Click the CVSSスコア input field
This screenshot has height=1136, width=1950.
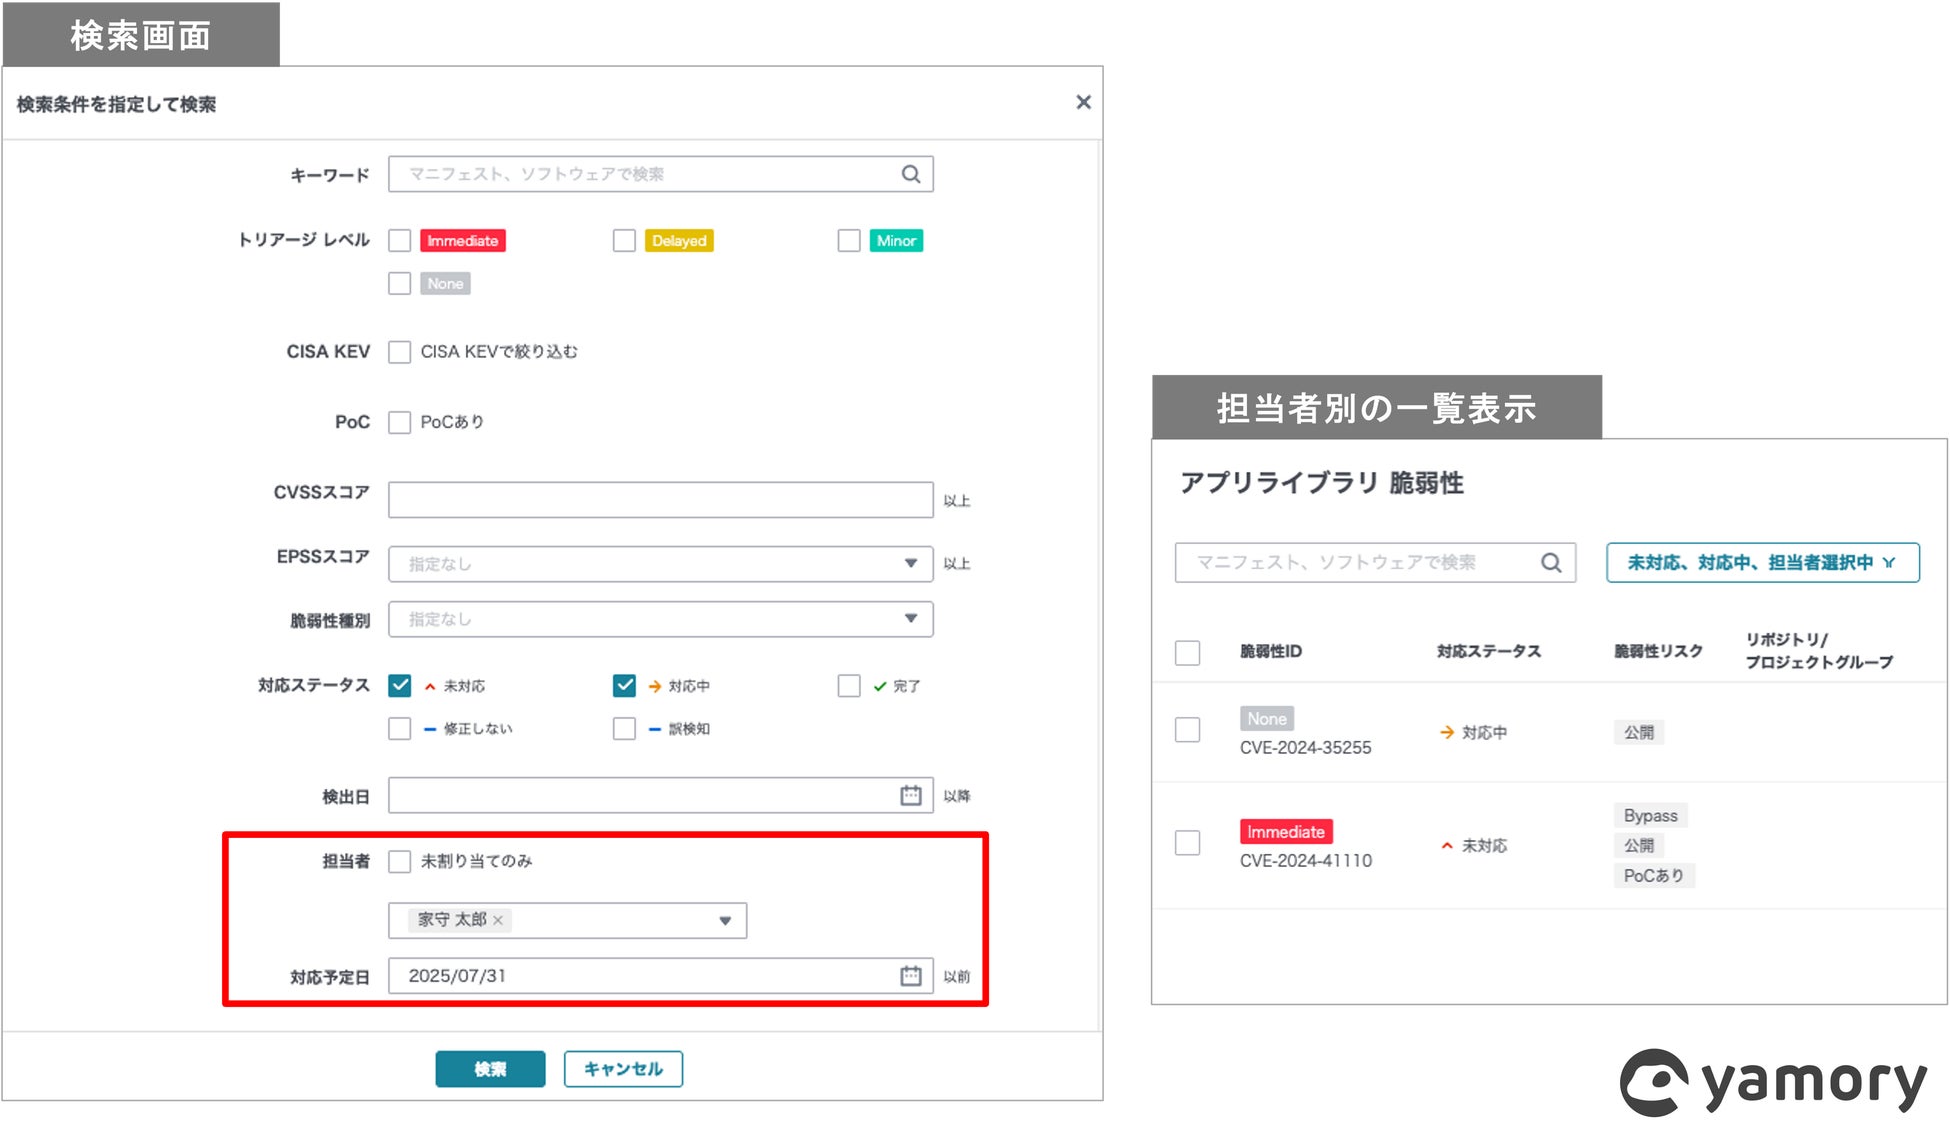(660, 500)
